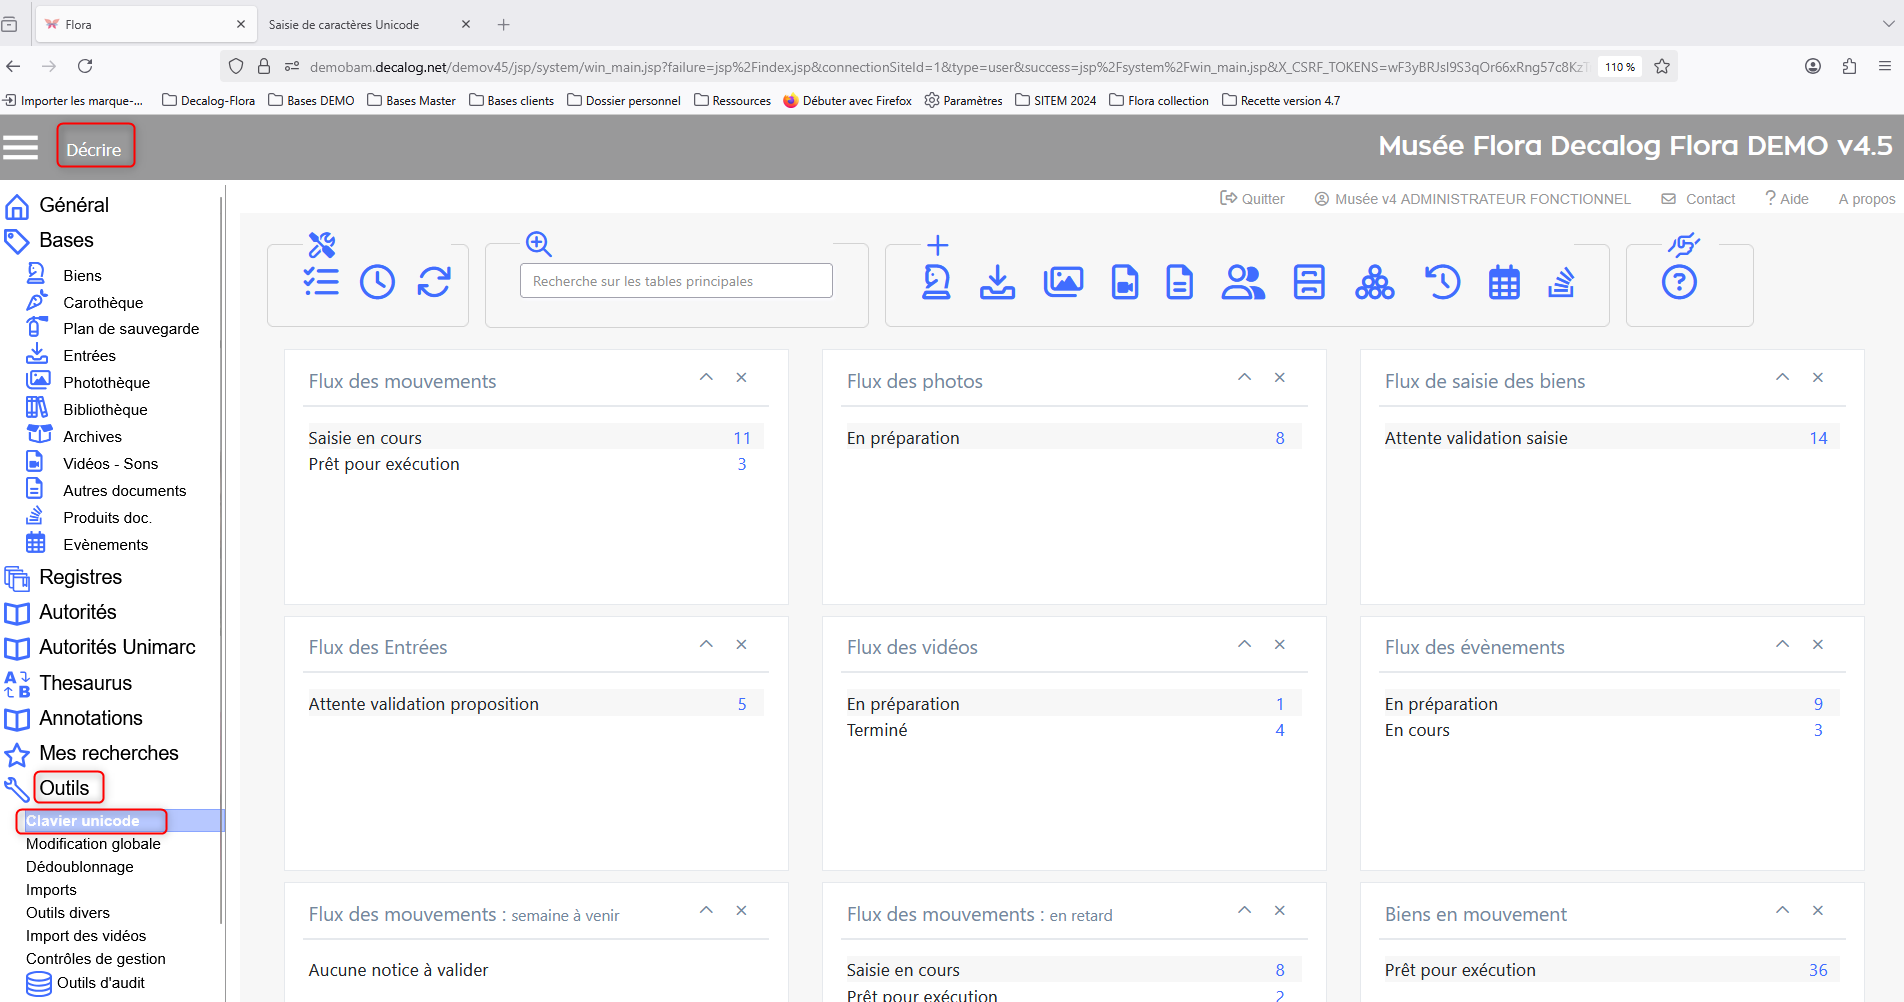This screenshot has width=1904, height=1002.
Task: Focus the Recherche sur les tables principales field
Action: tap(676, 281)
